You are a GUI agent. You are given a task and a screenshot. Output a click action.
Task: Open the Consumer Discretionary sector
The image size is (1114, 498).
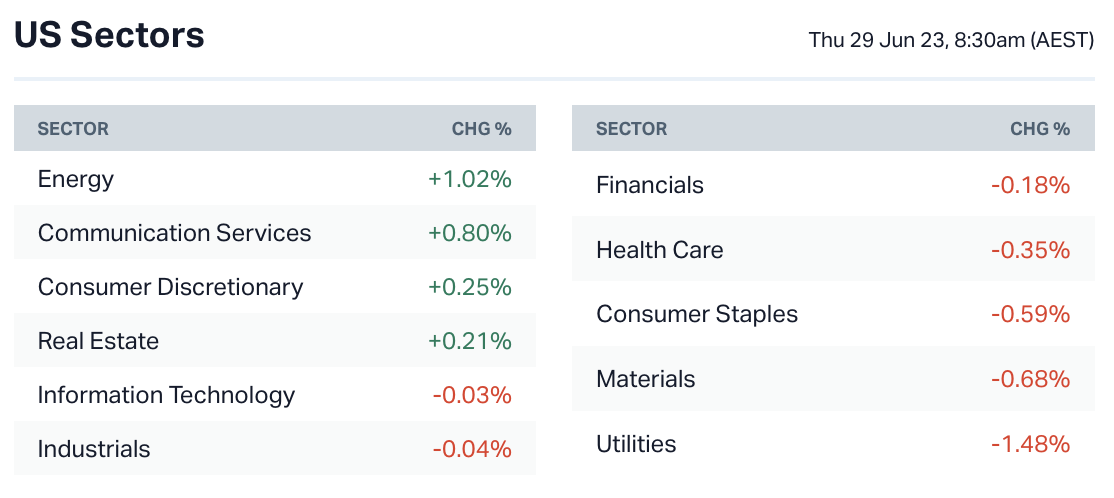tap(170, 288)
